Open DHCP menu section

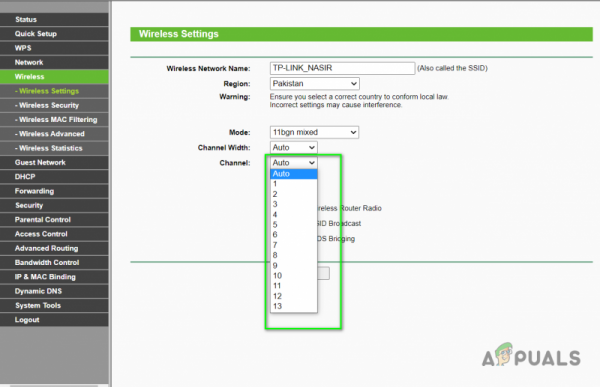[x=54, y=177]
